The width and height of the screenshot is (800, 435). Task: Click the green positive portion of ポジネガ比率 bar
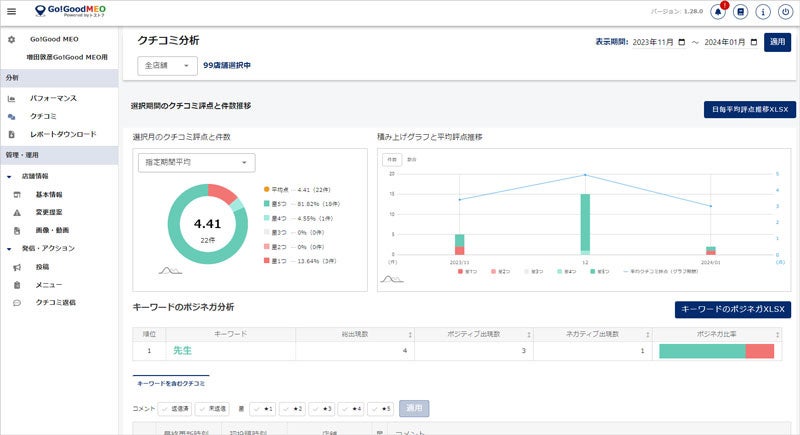point(702,351)
